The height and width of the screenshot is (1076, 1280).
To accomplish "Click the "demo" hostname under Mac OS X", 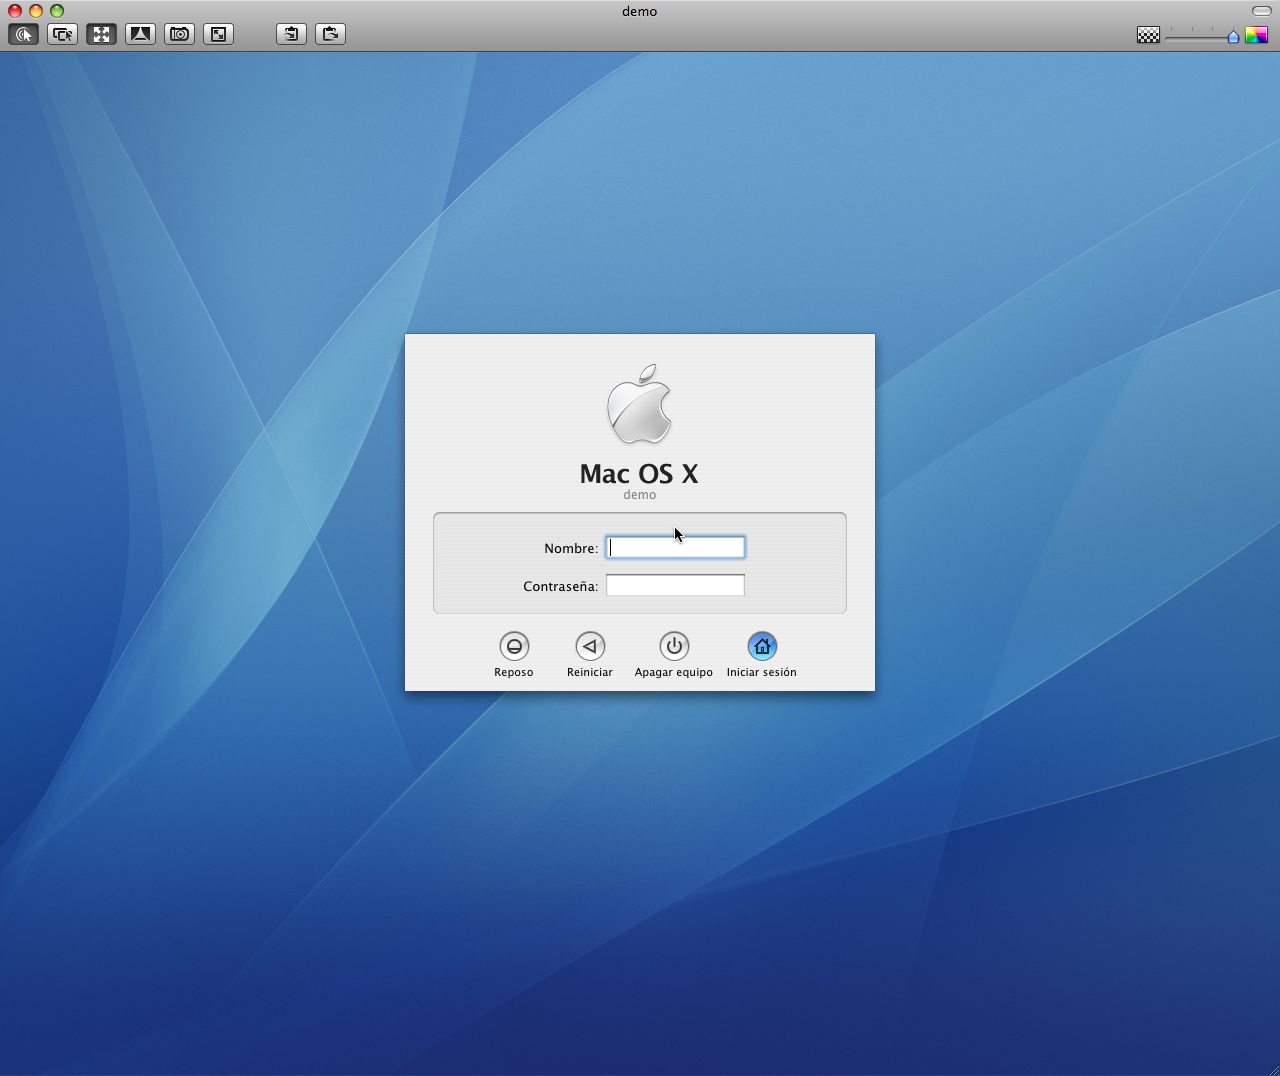I will pos(640,495).
